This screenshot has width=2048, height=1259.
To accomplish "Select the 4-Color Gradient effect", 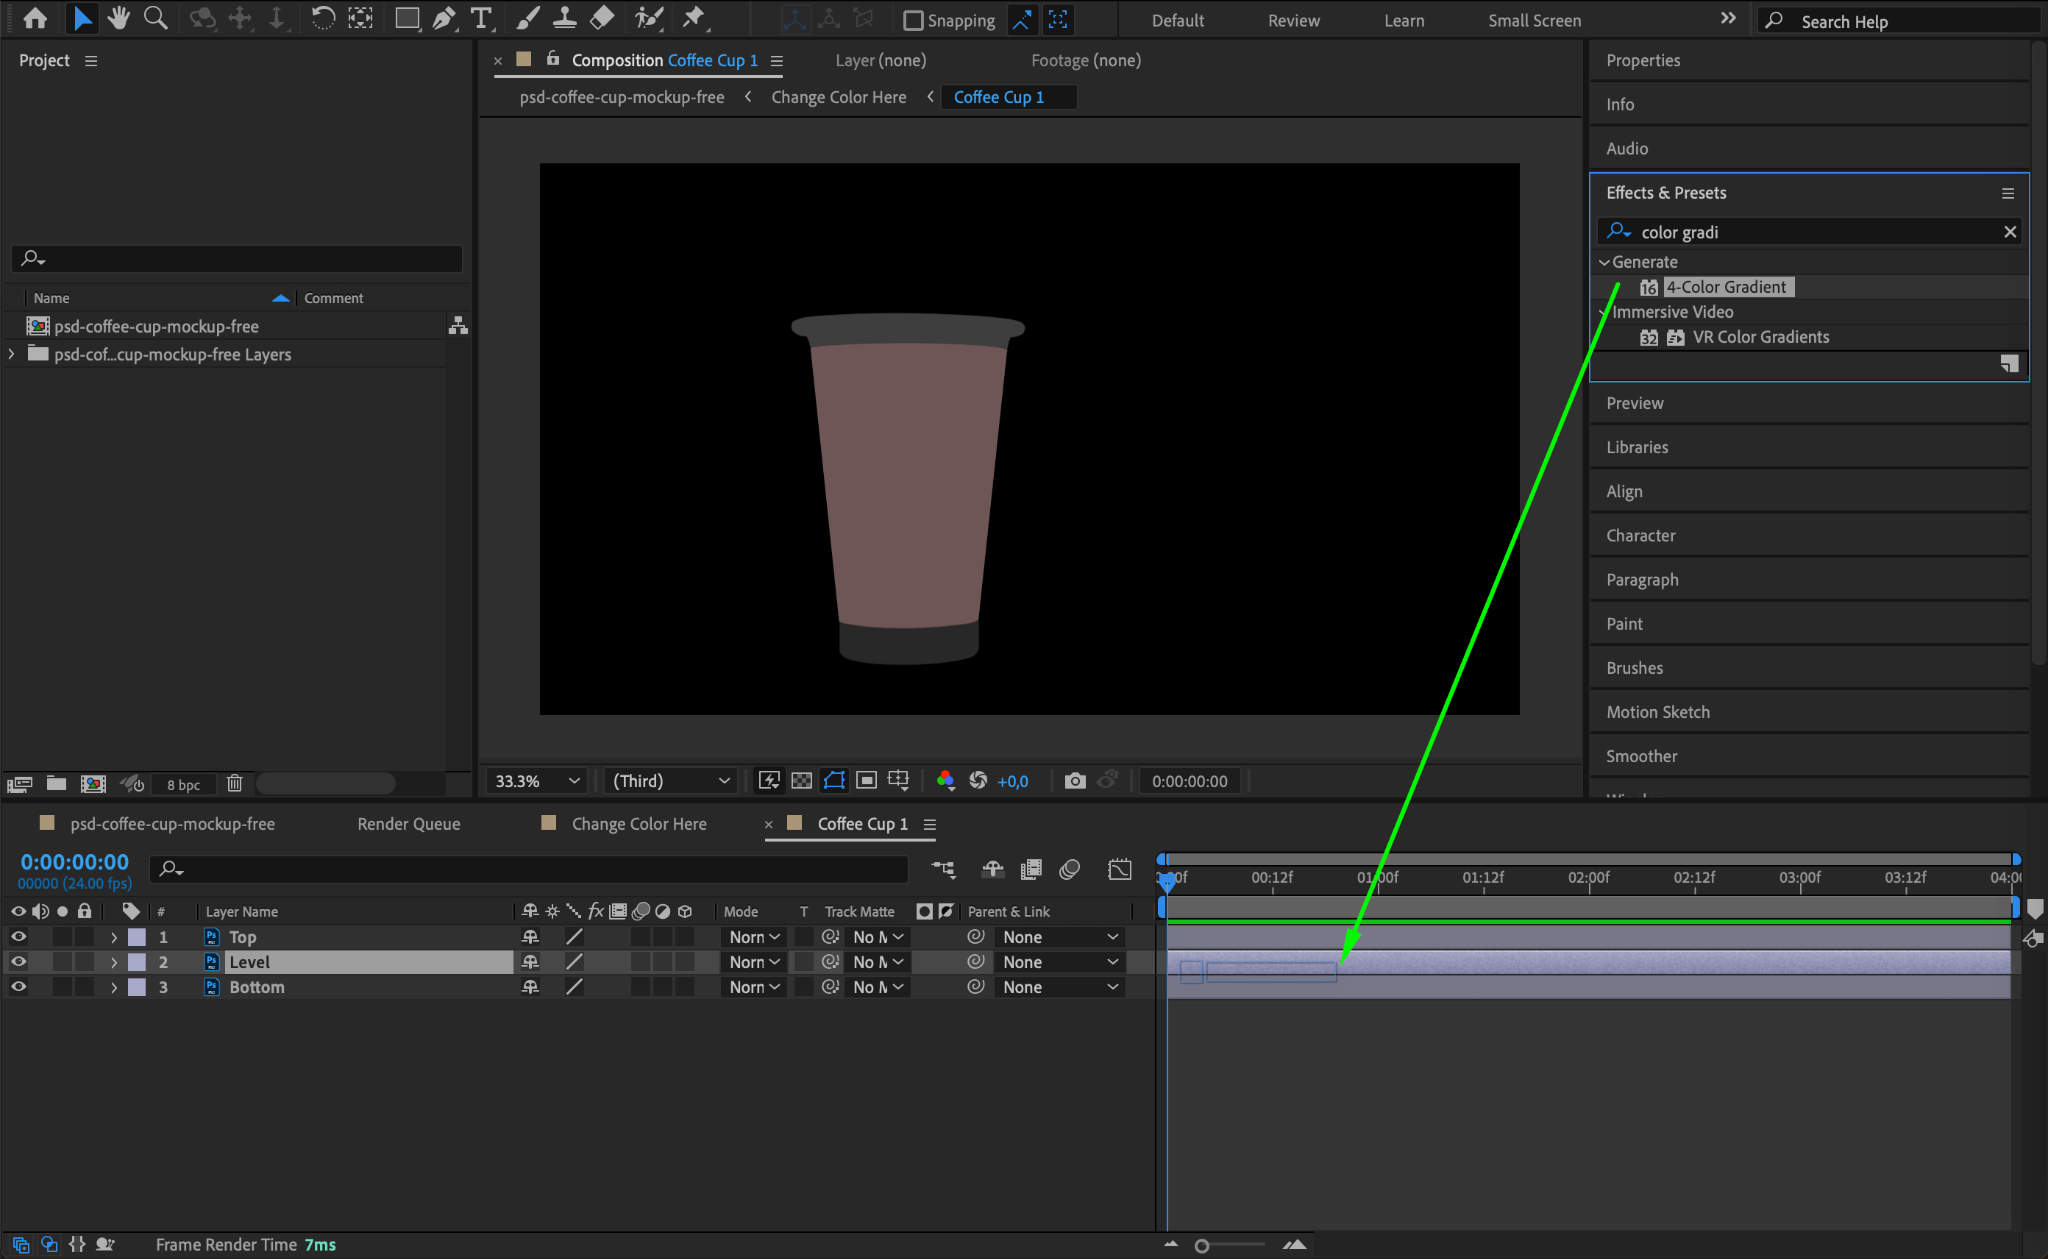I will pos(1725,287).
